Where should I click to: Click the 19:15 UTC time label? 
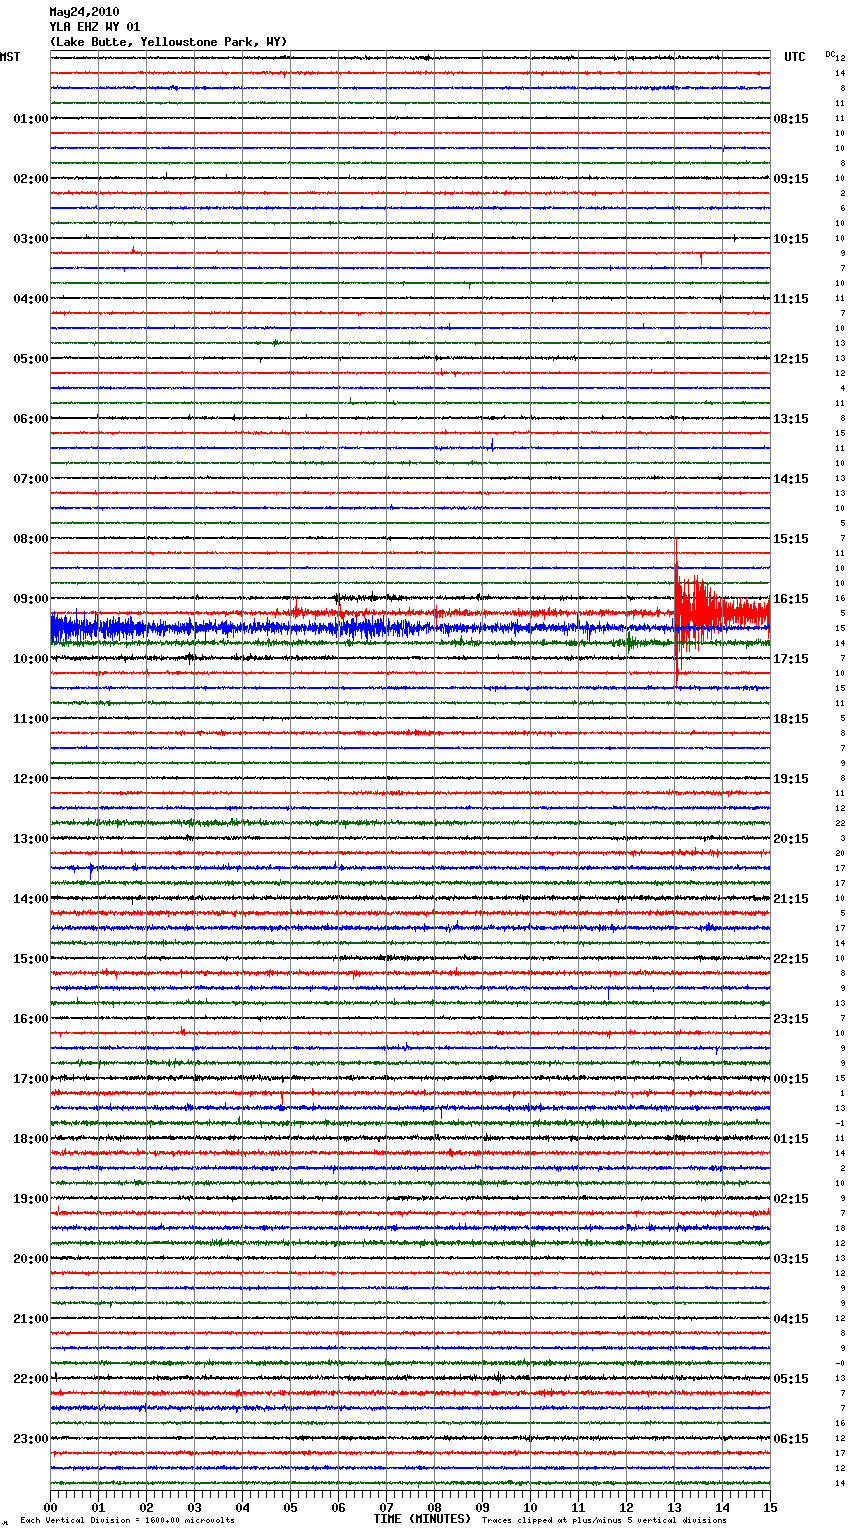click(x=791, y=779)
